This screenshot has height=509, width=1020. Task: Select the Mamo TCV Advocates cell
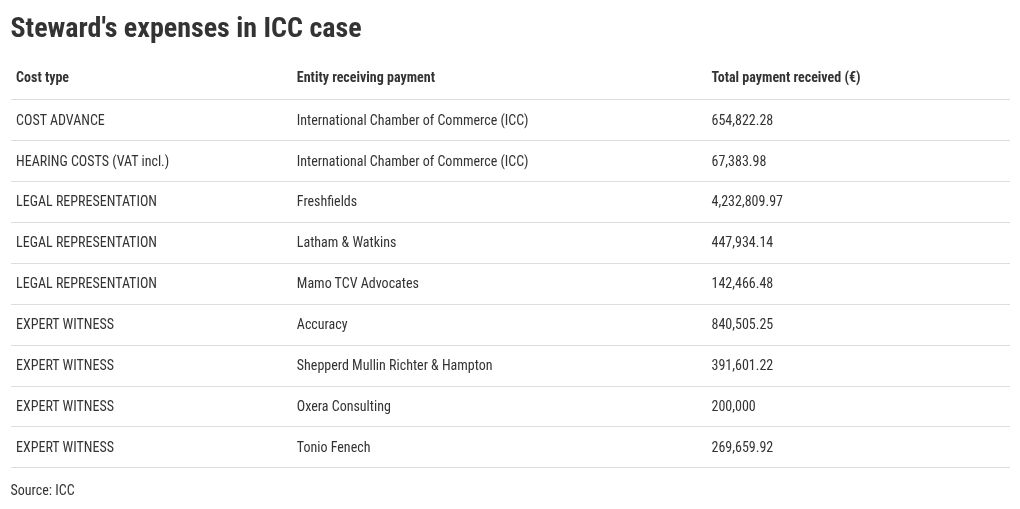click(358, 283)
